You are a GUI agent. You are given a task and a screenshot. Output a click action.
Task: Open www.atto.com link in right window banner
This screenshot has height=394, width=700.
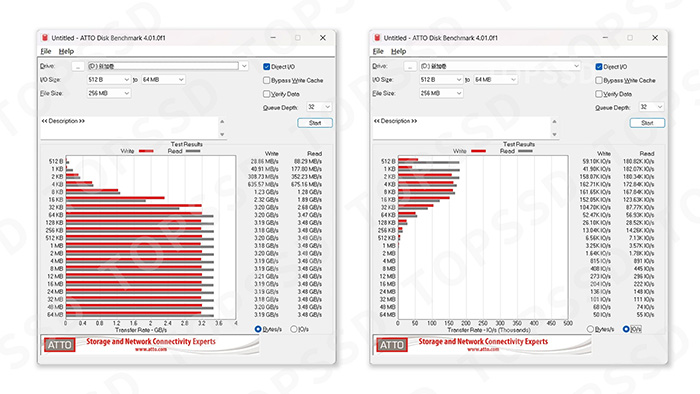[483, 349]
